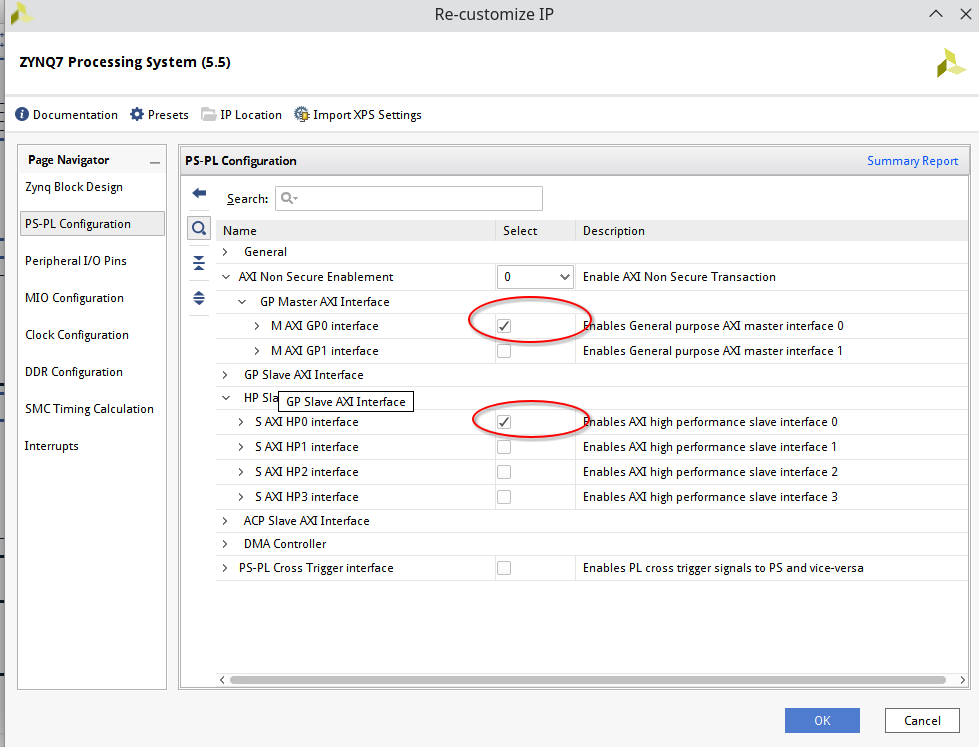Click the scrollbar left arrow
The width and height of the screenshot is (979, 747).
[222, 680]
